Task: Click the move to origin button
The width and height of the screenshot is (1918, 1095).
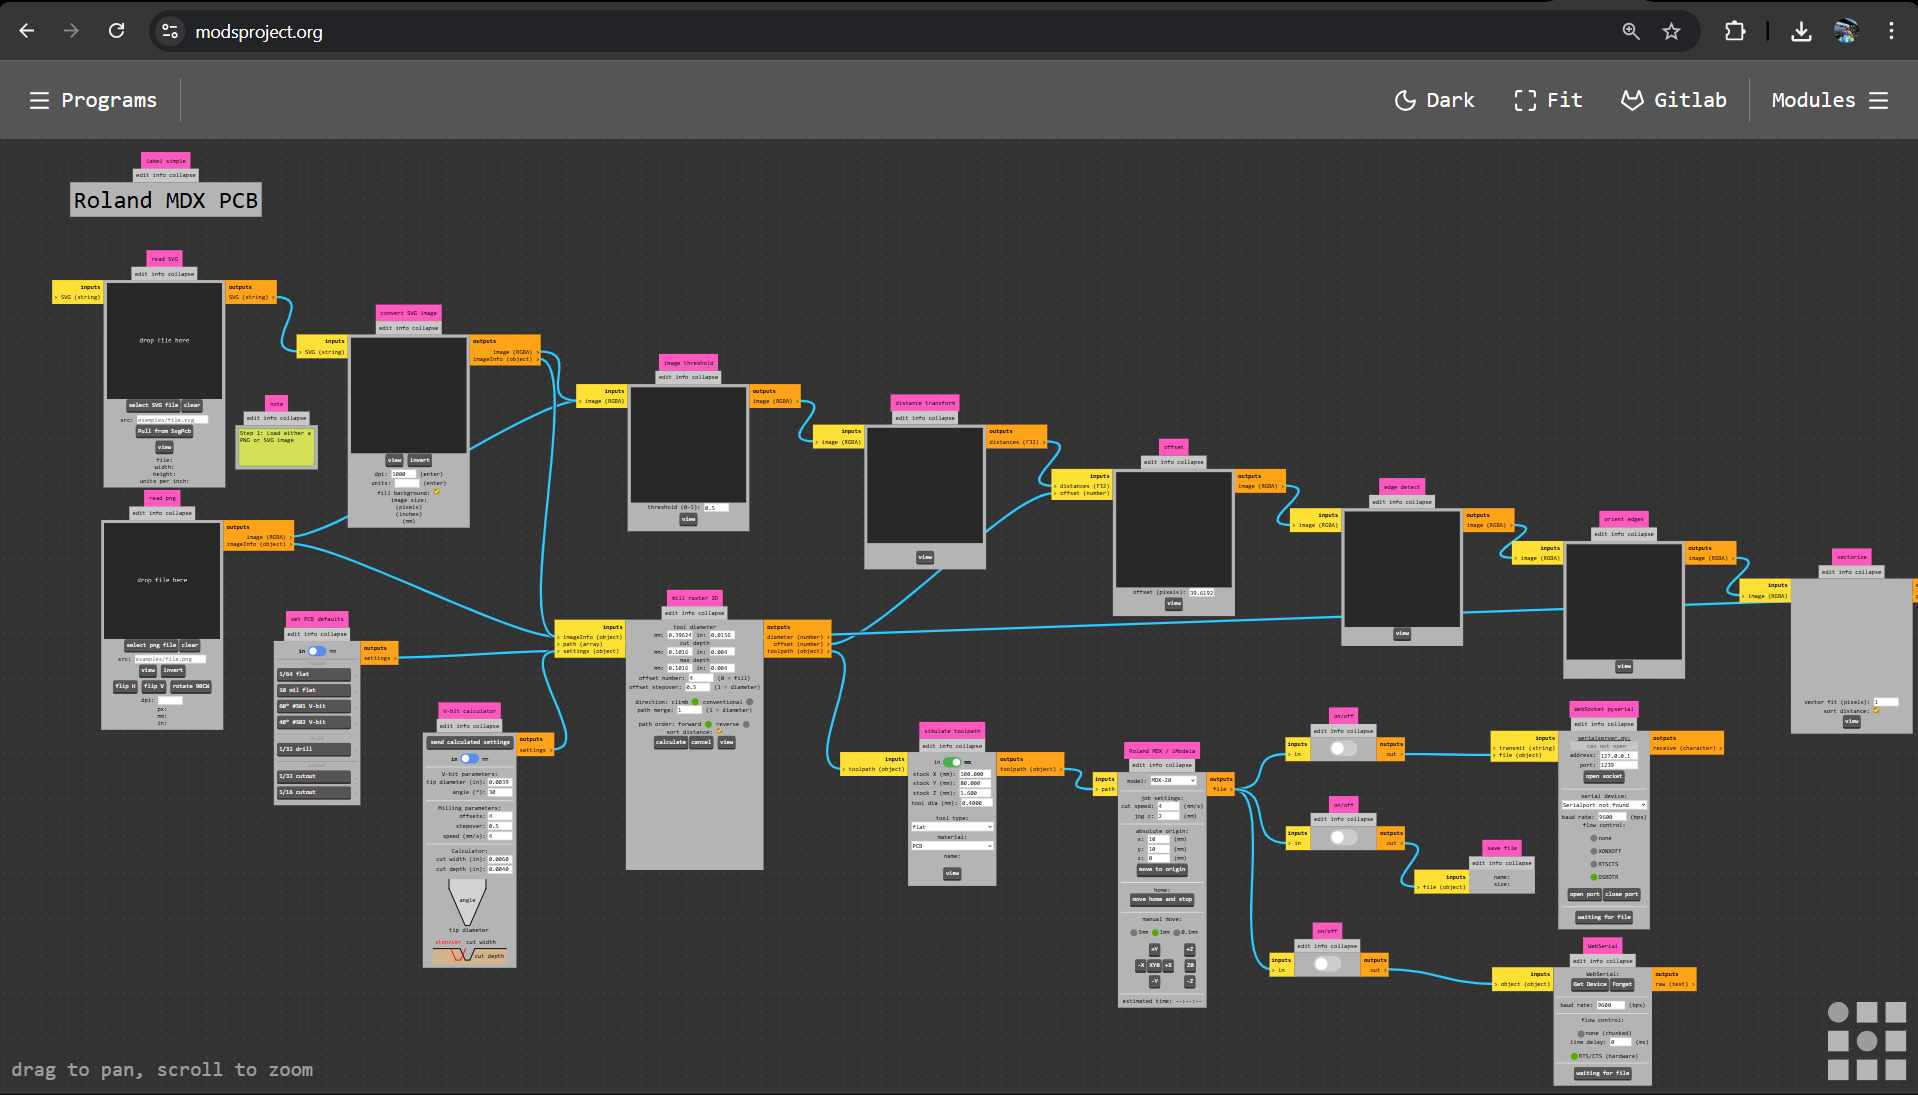Action: pos(1161,869)
